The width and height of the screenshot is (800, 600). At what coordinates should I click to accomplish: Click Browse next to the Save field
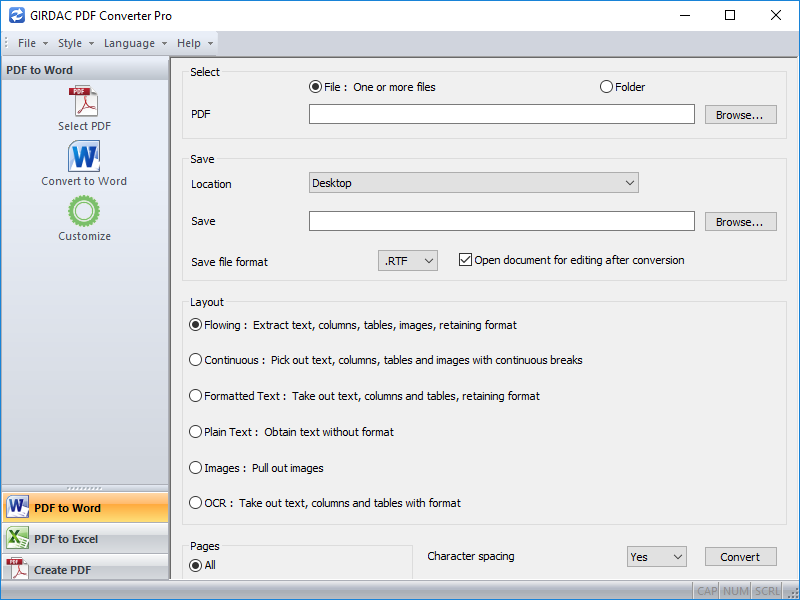pyautogui.click(x=740, y=221)
